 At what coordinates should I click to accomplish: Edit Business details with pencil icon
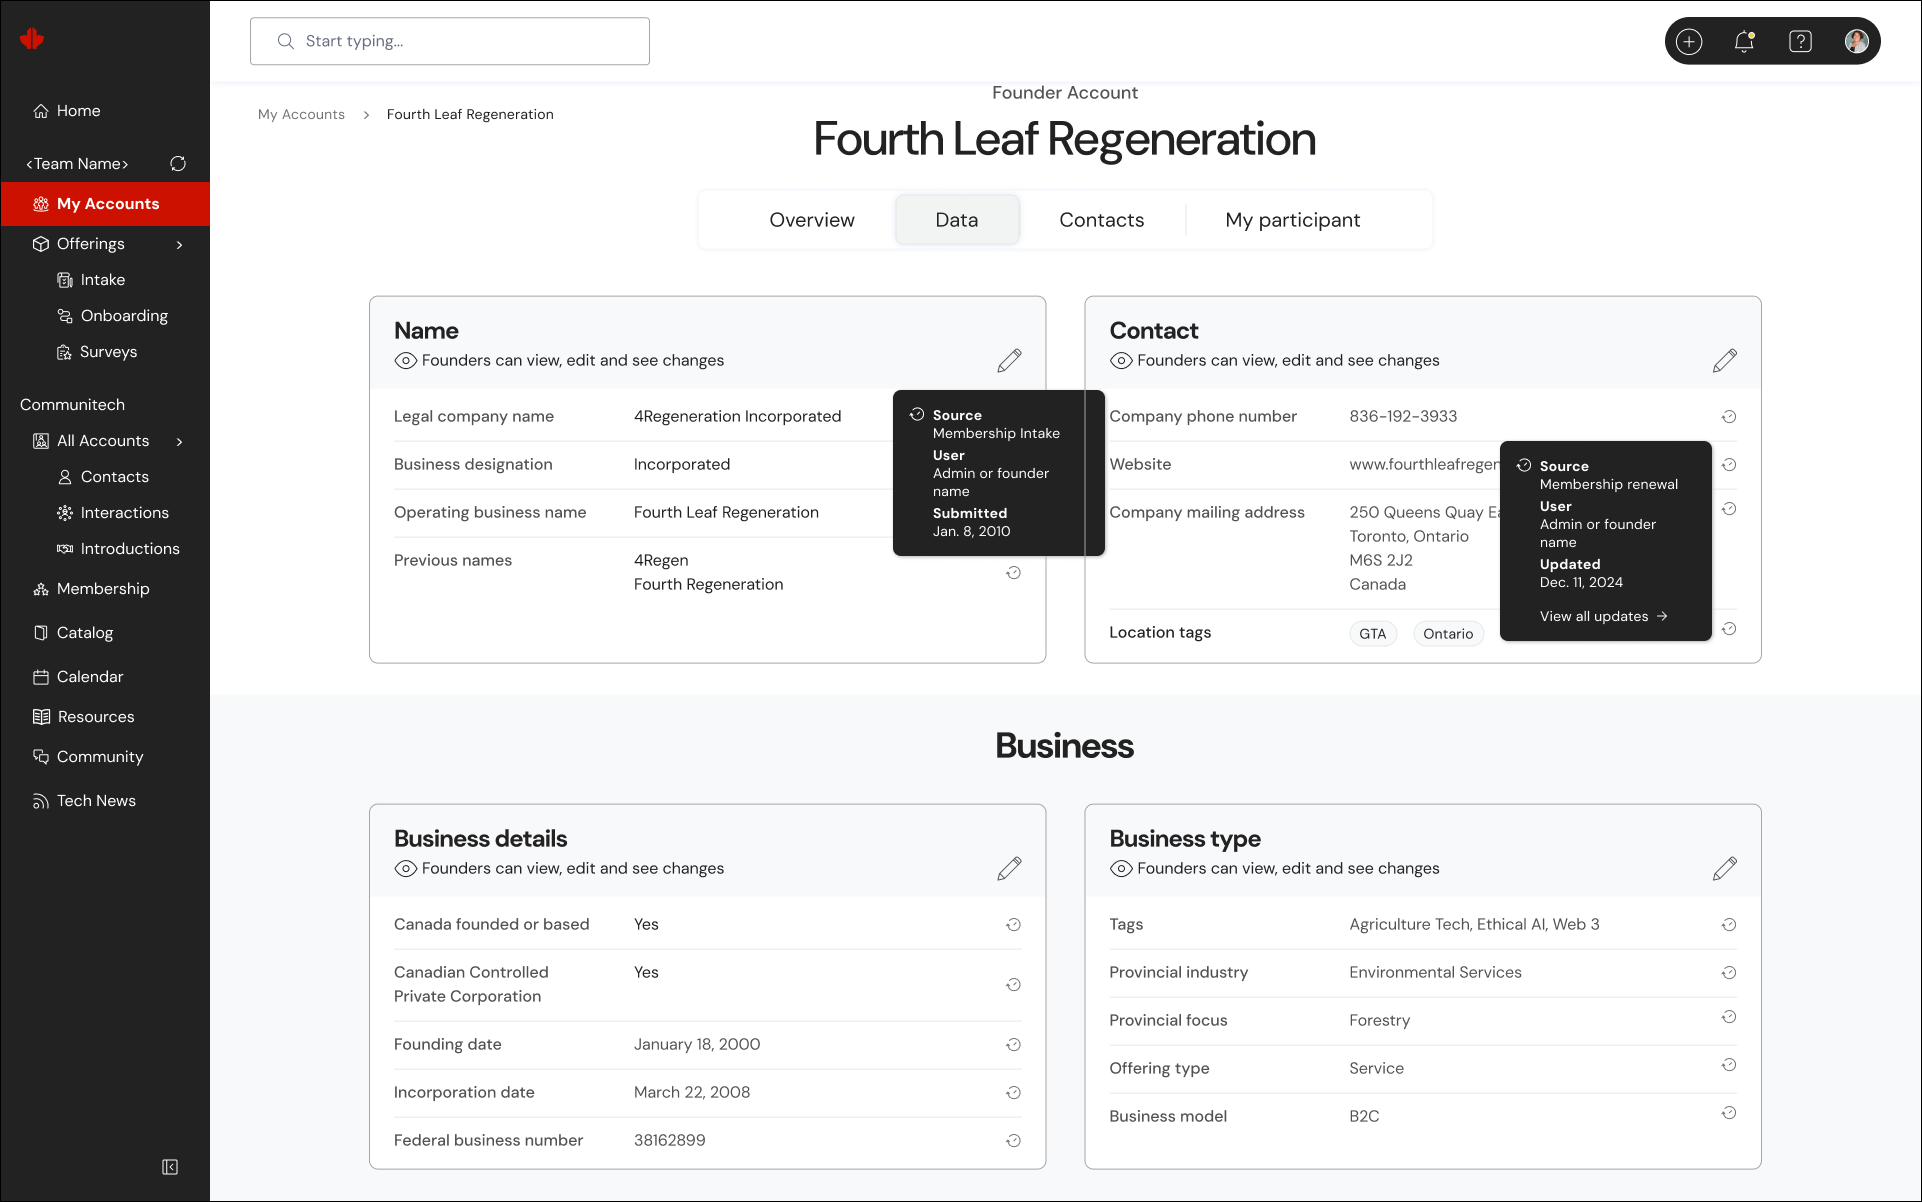tap(1009, 868)
